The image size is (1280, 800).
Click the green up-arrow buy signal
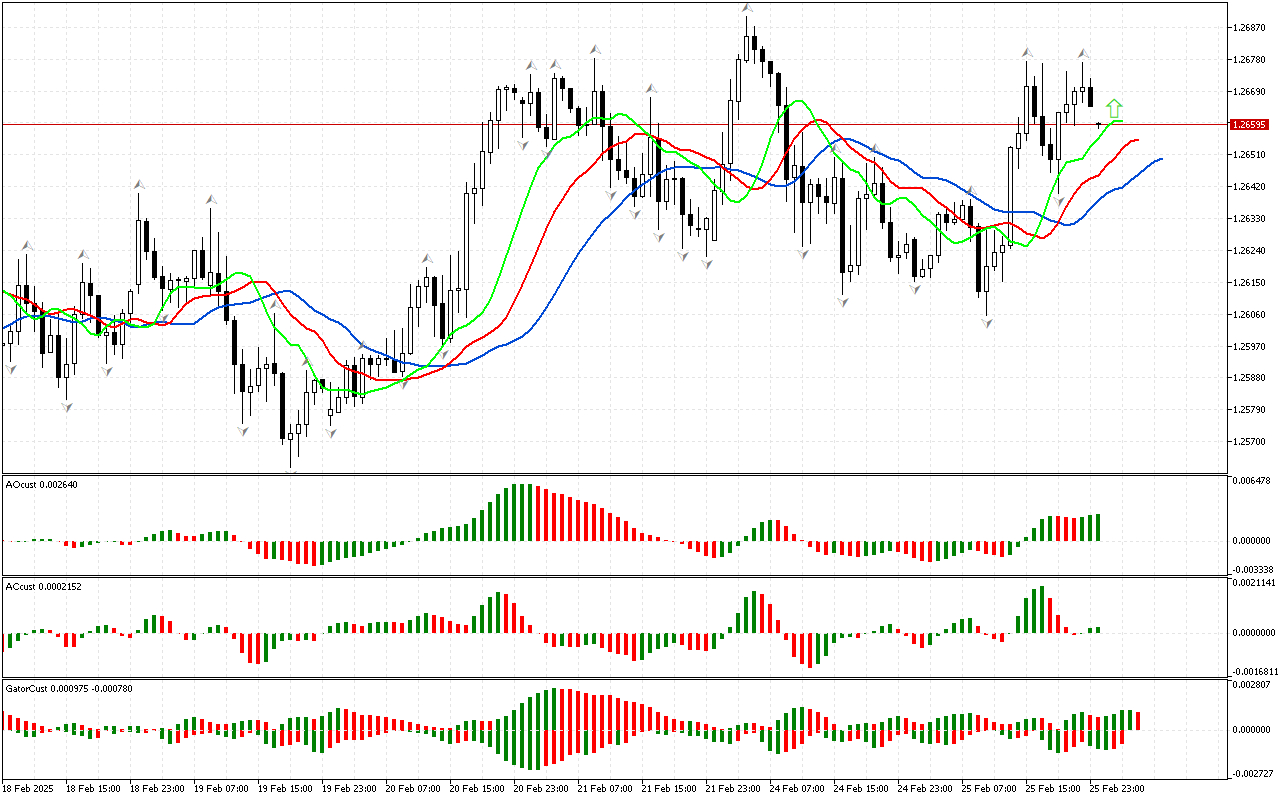tap(1114, 109)
